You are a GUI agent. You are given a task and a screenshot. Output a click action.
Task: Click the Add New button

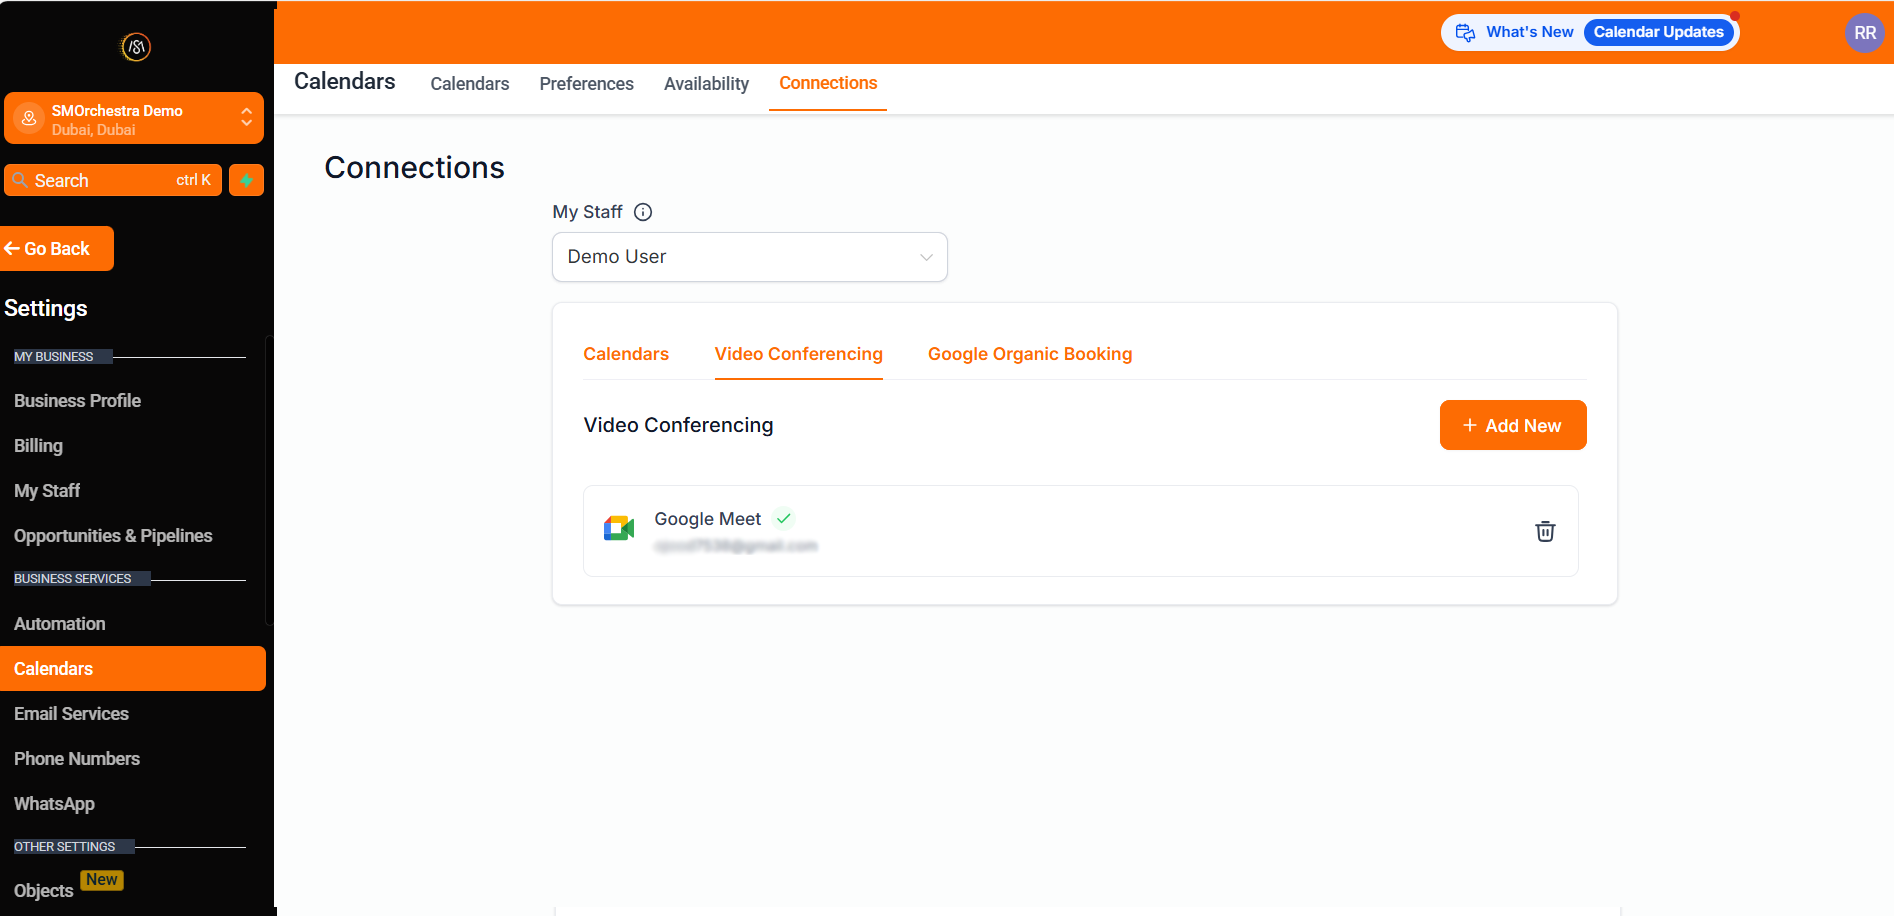click(x=1512, y=425)
